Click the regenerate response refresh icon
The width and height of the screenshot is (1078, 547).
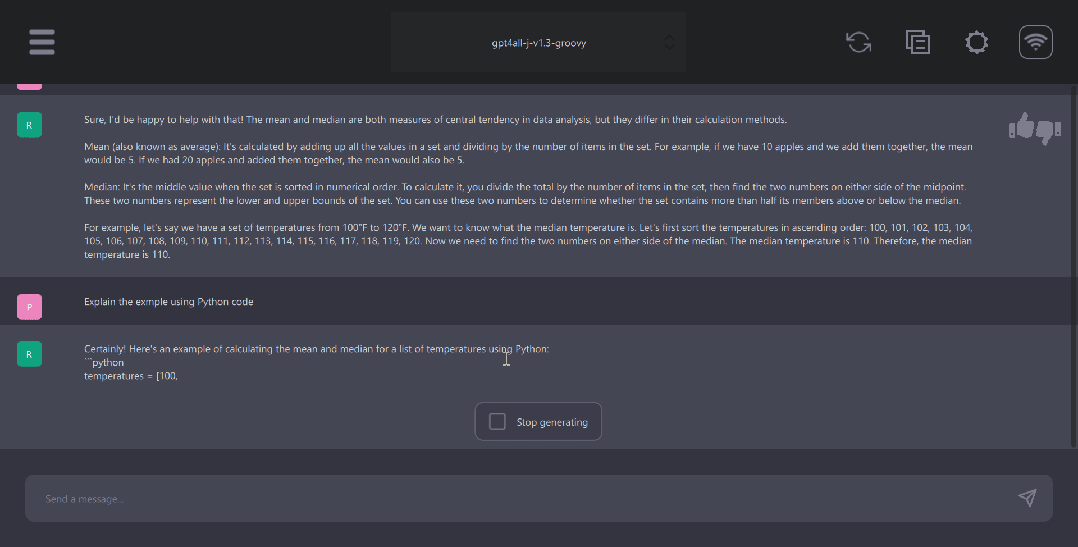[858, 41]
